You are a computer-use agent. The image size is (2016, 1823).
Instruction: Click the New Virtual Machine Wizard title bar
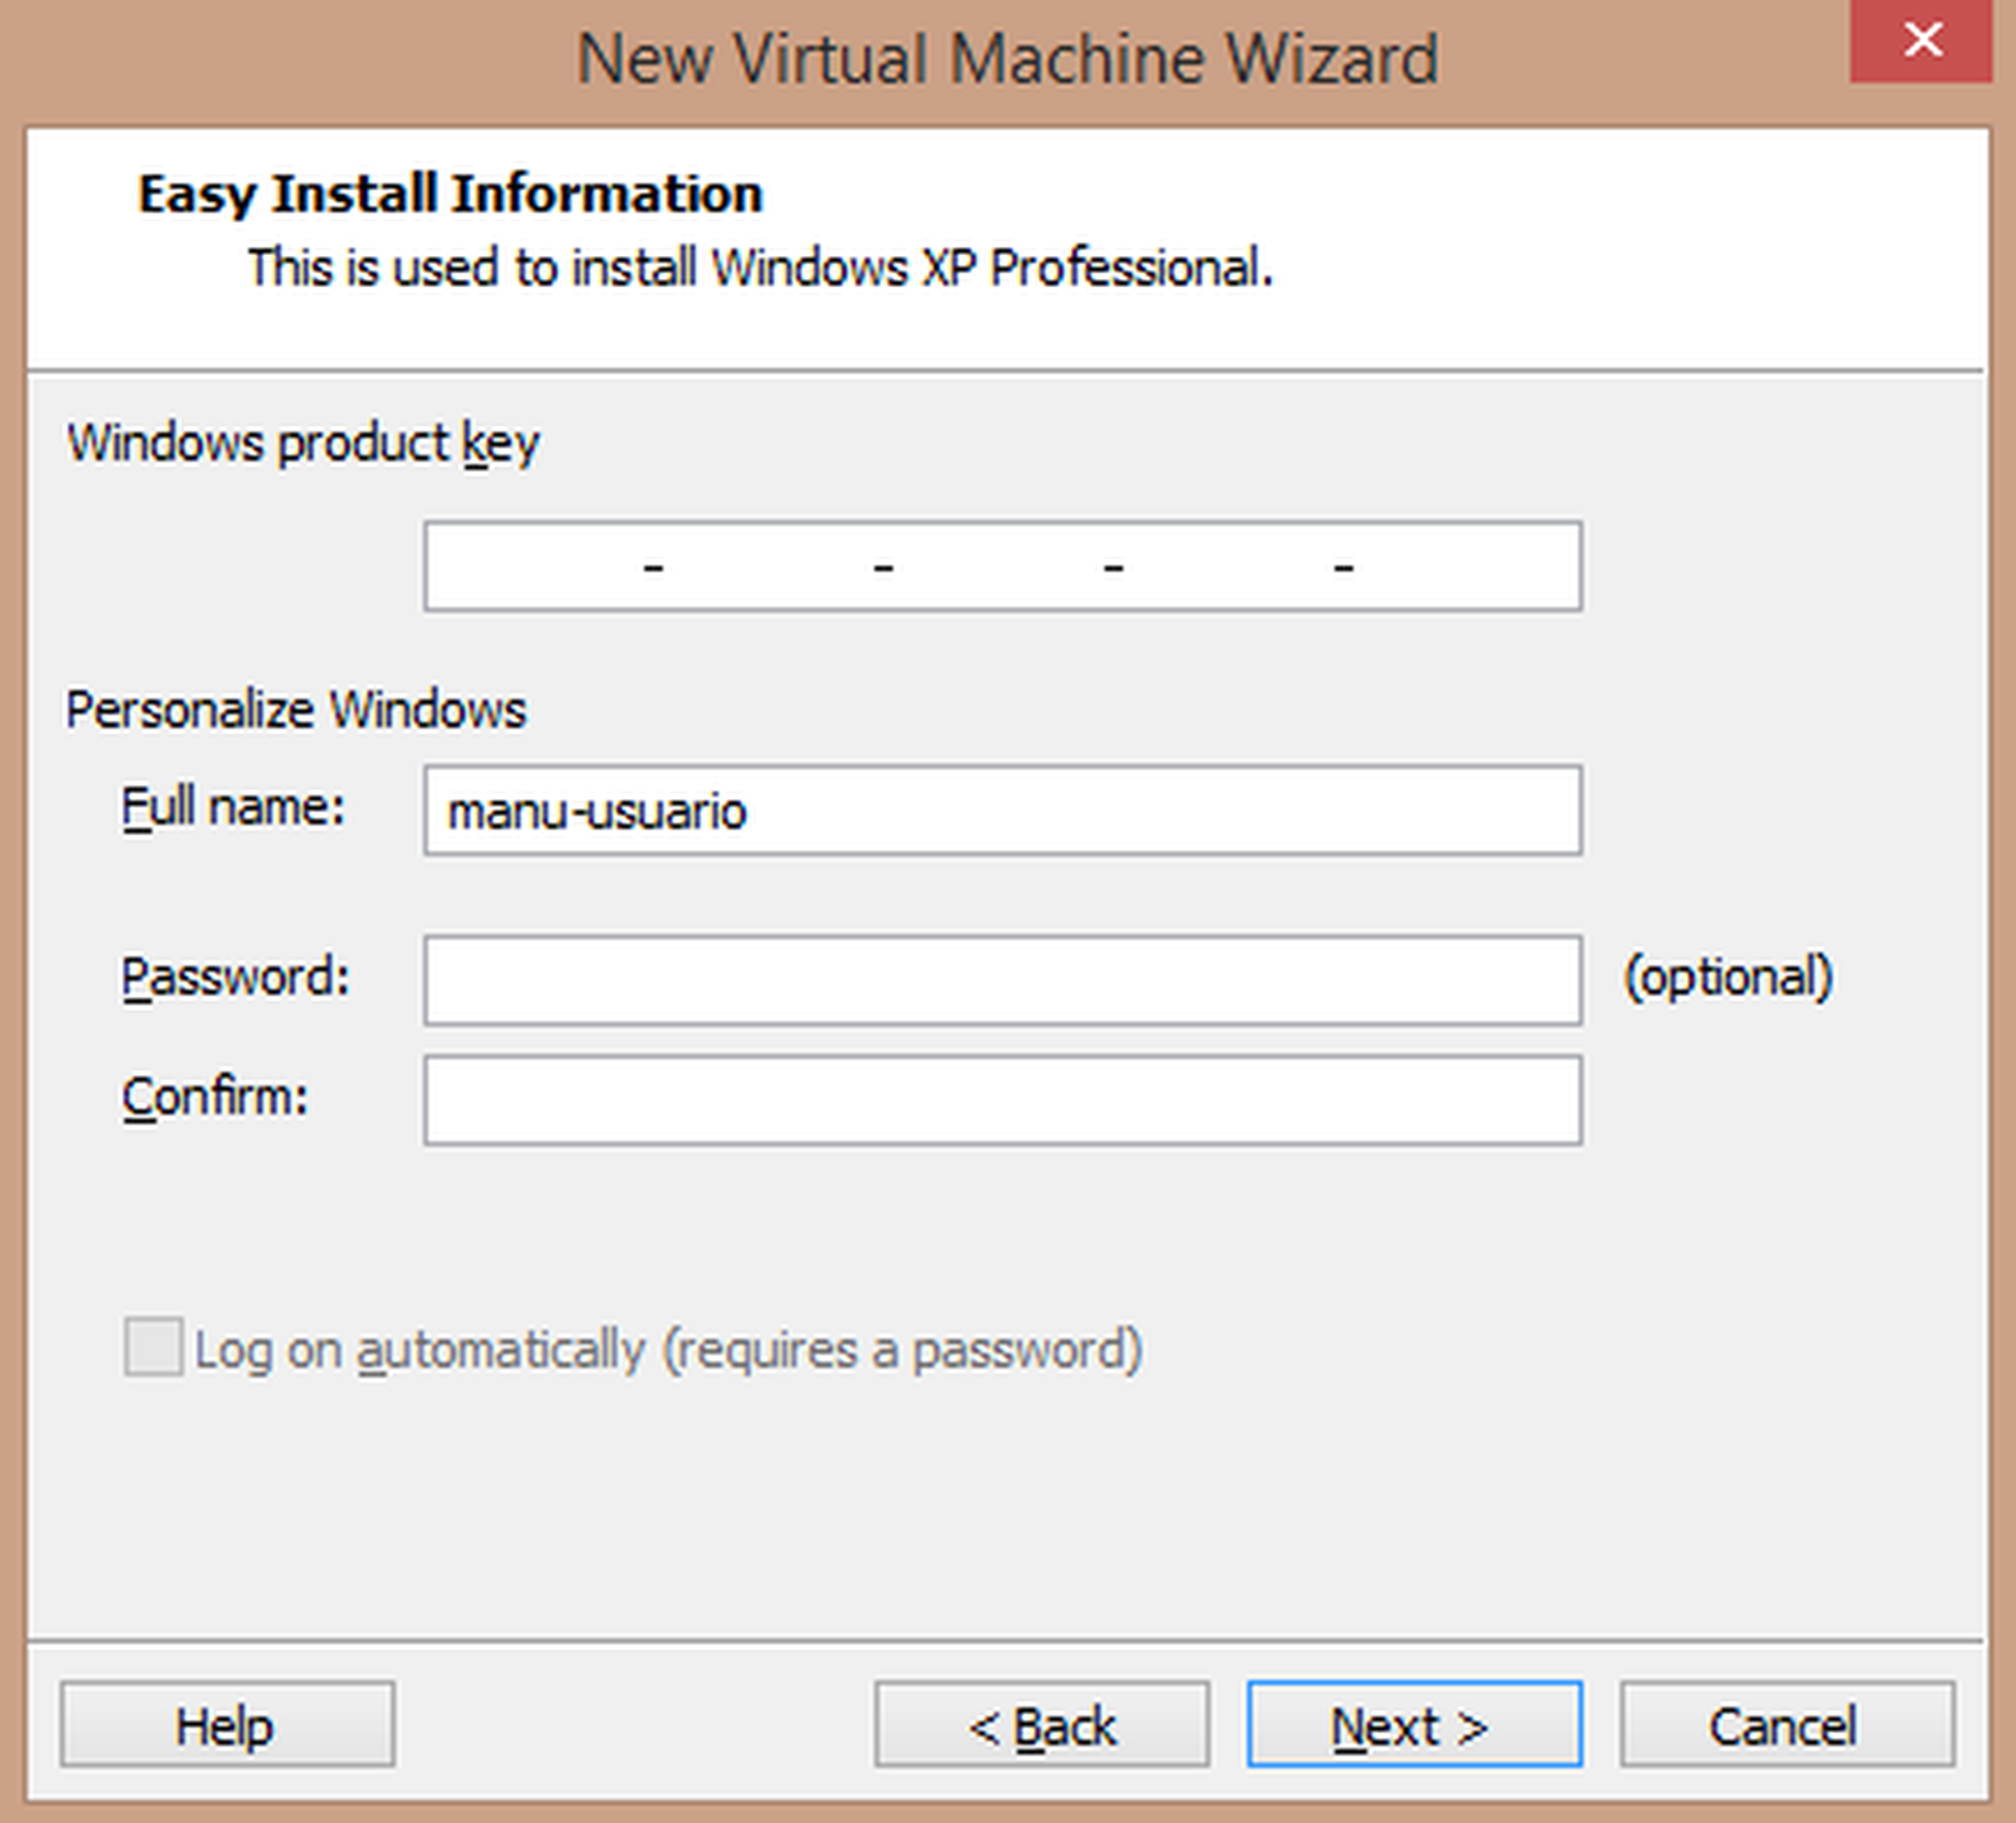tap(1006, 58)
